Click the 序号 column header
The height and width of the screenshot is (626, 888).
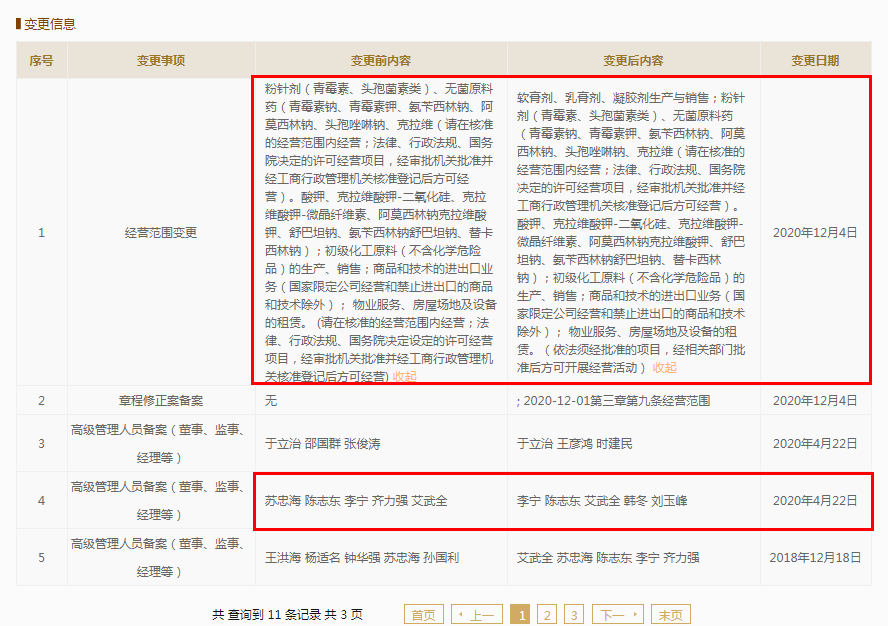pos(41,60)
